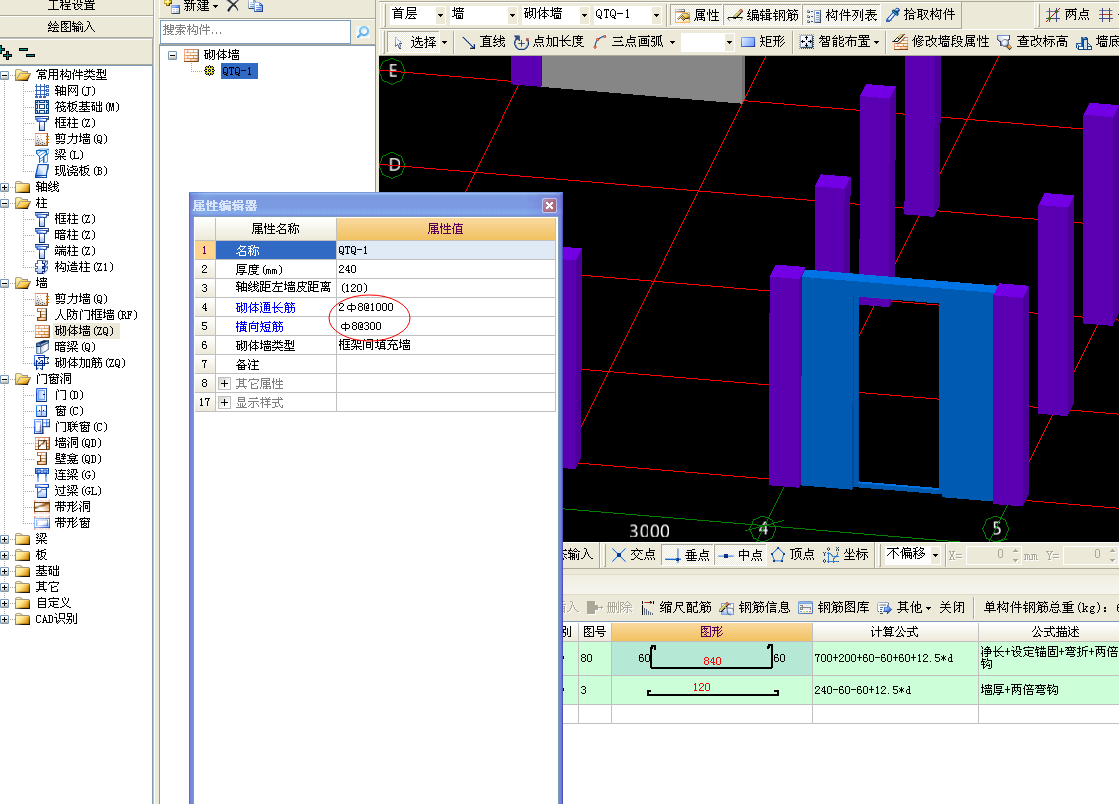
Task: Select 砌体墙(ZQ) in the 墙 folder
Action: point(83,331)
